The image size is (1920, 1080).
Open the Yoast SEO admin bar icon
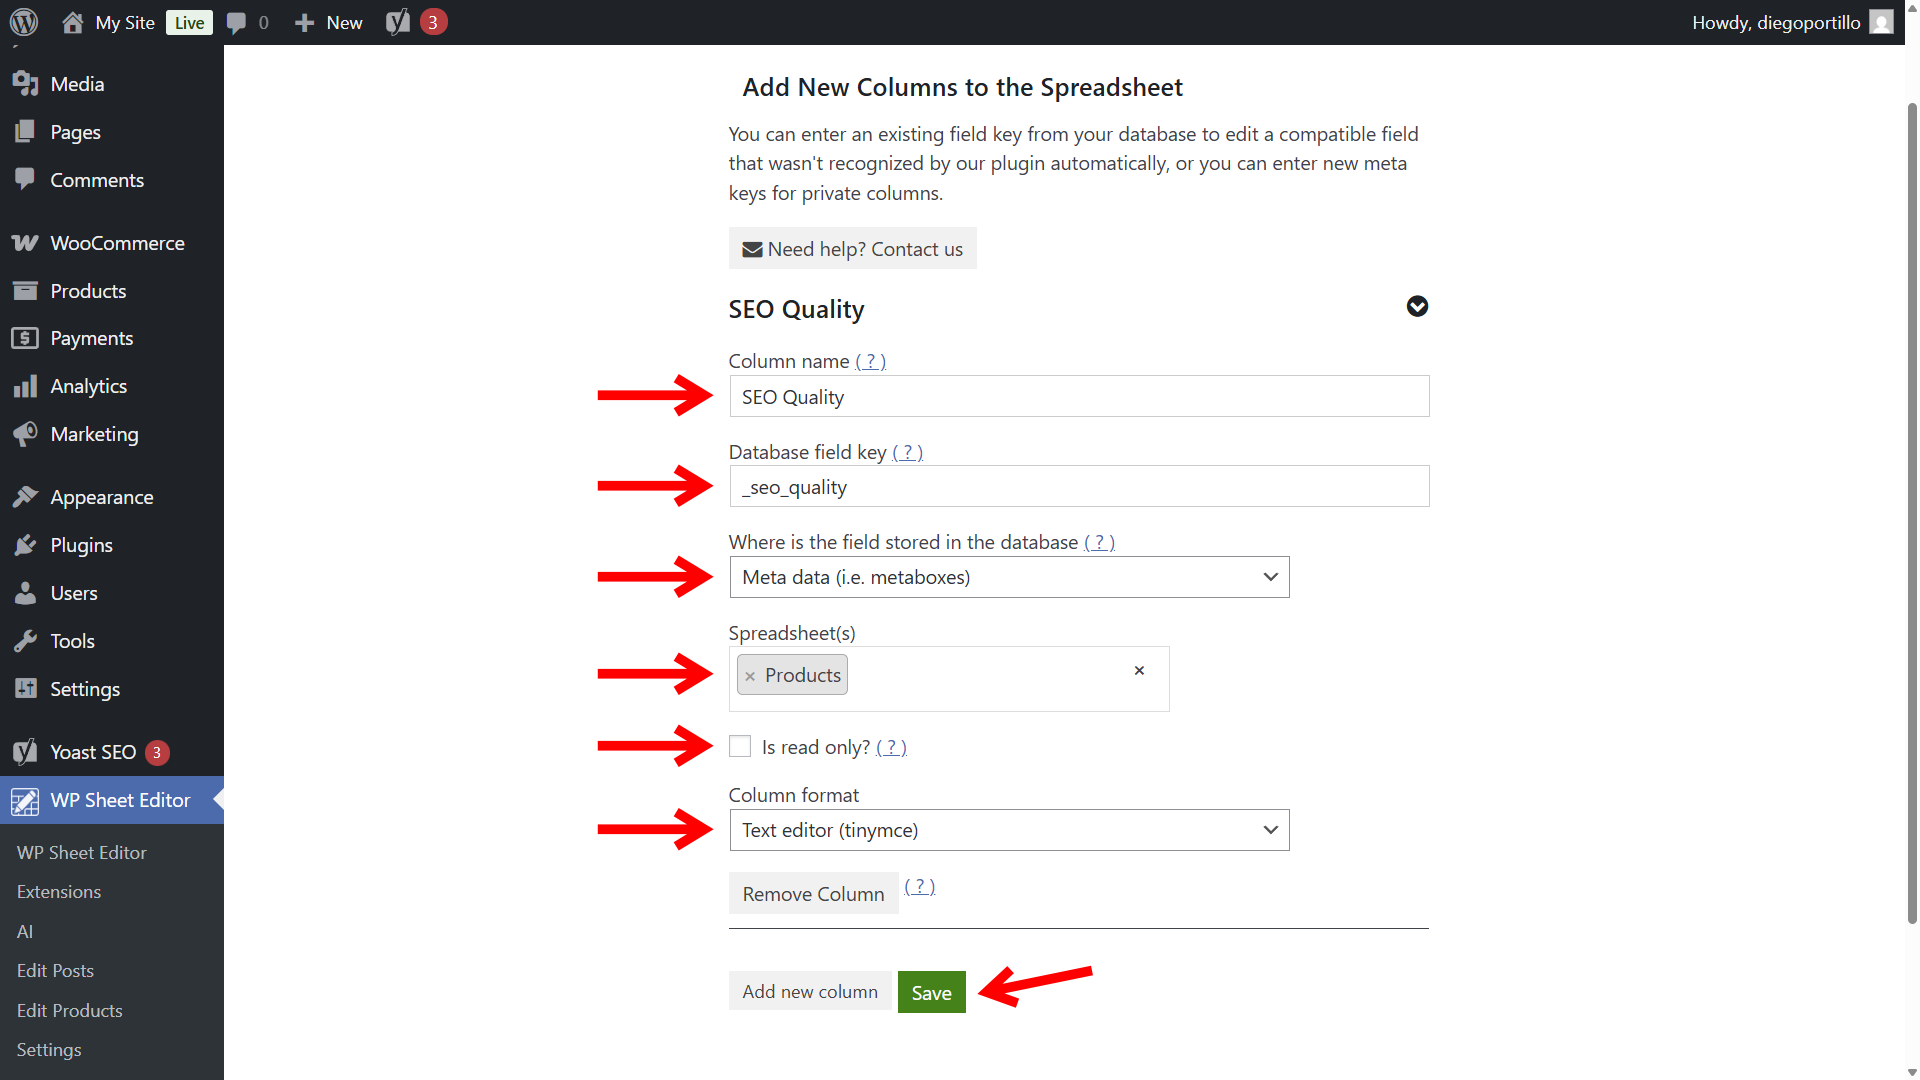[398, 22]
